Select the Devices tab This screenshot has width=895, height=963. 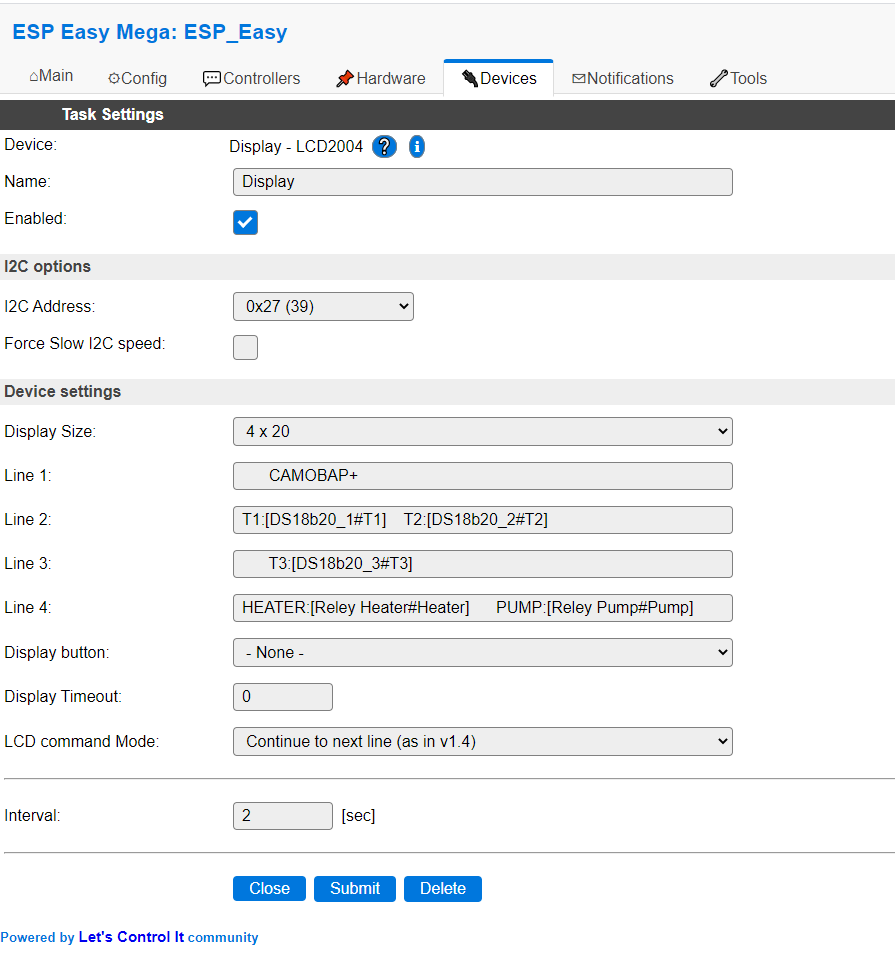click(499, 79)
